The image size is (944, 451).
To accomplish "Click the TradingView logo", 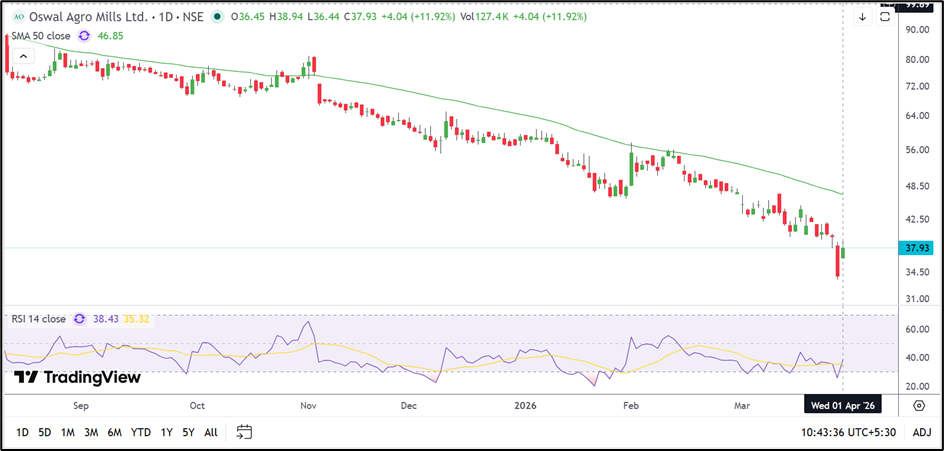I will tap(77, 377).
